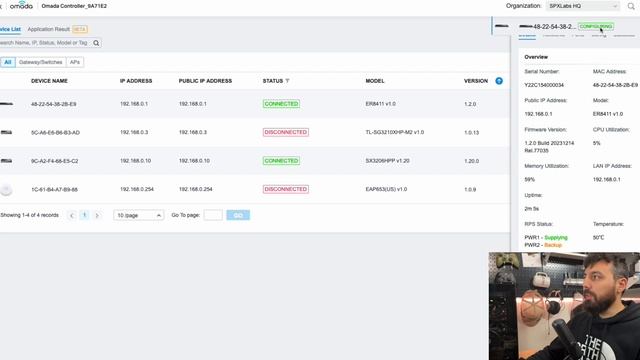640x360 pixels.
Task: Click IP address 192.168.0.254 in IP column
Action: pos(137,189)
